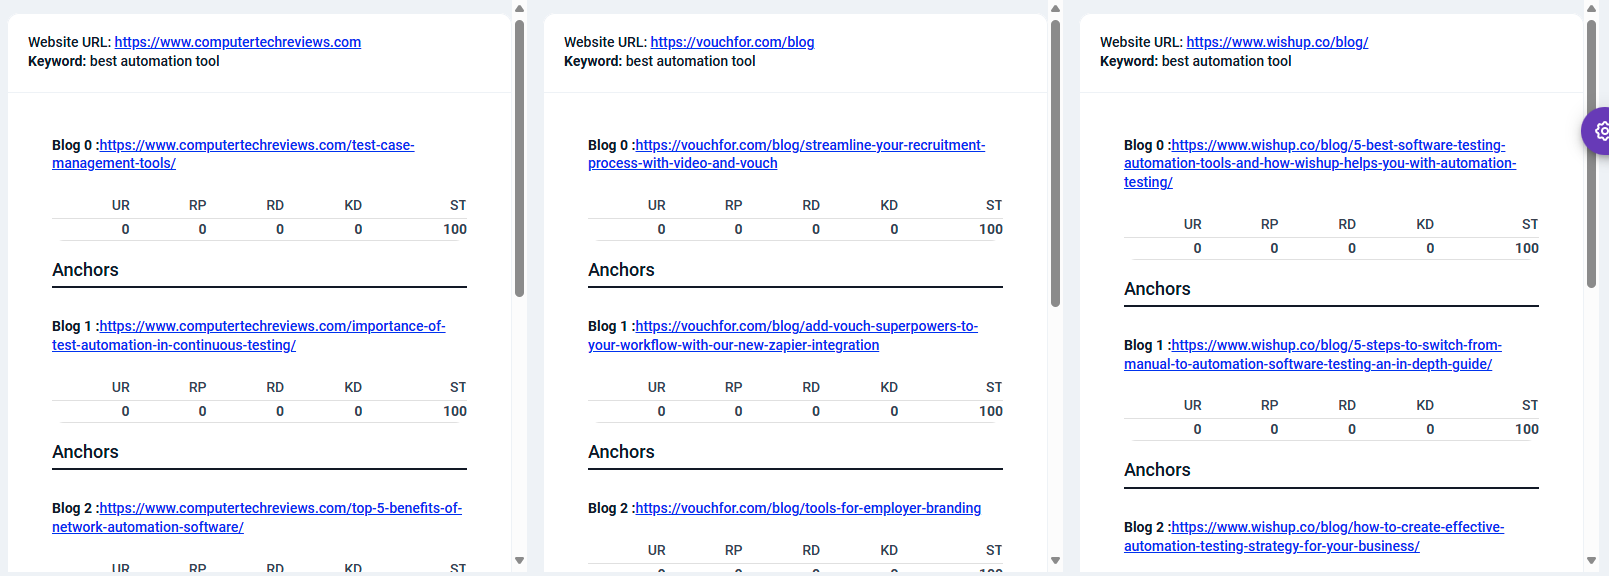Select the KD column header in the Vouch panel
Viewport: 1609px width, 576px height.
[x=889, y=205]
